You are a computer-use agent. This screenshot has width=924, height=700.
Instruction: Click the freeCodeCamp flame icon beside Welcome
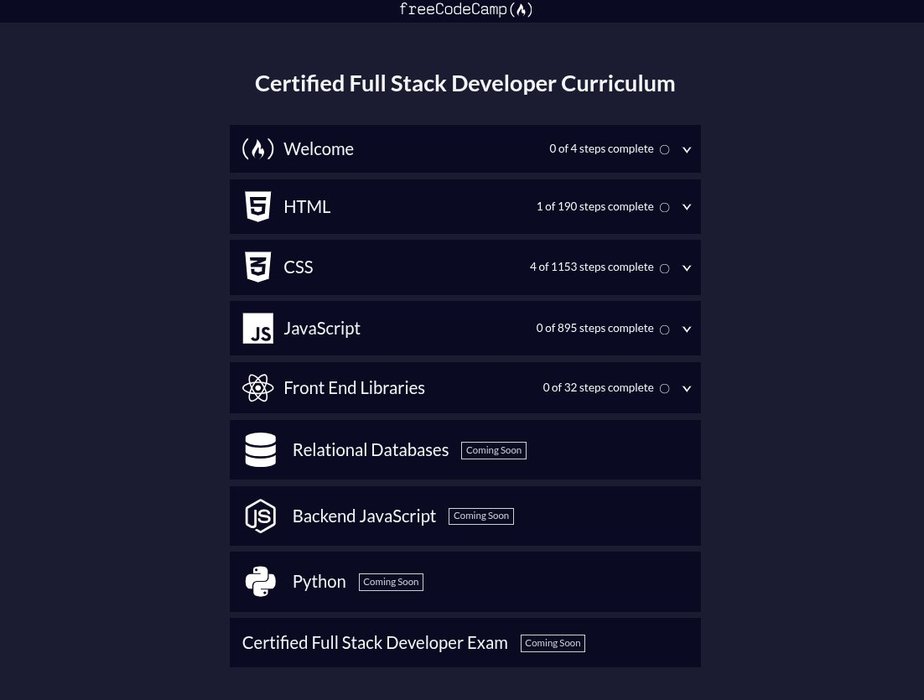tap(258, 149)
